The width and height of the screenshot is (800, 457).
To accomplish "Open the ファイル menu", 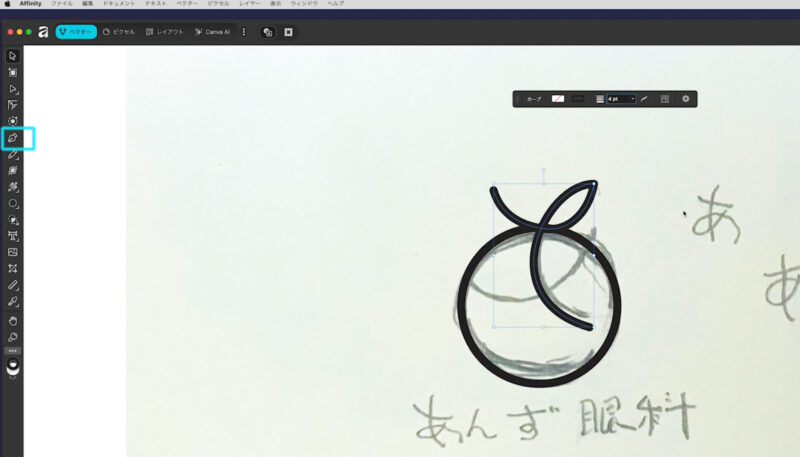I will (x=61, y=4).
